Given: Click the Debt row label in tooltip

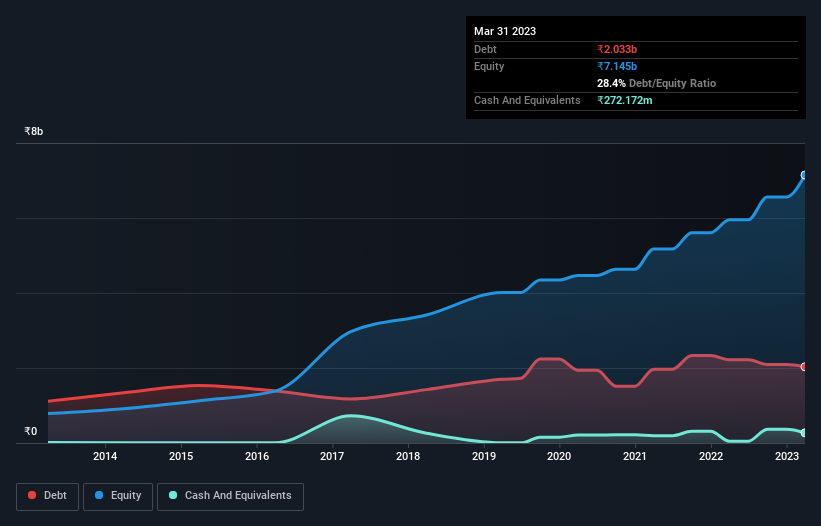Looking at the screenshot, I should click(x=485, y=49).
